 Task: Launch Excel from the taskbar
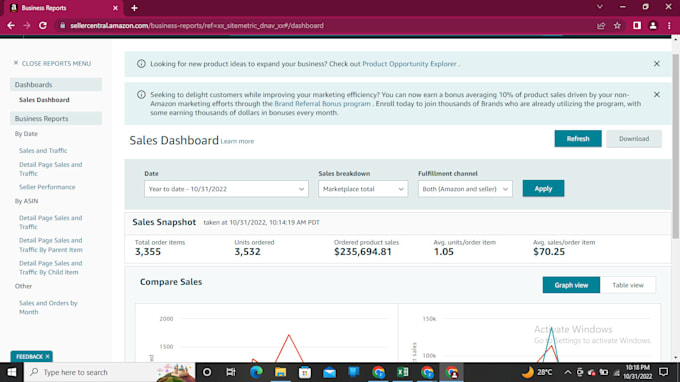click(x=403, y=372)
